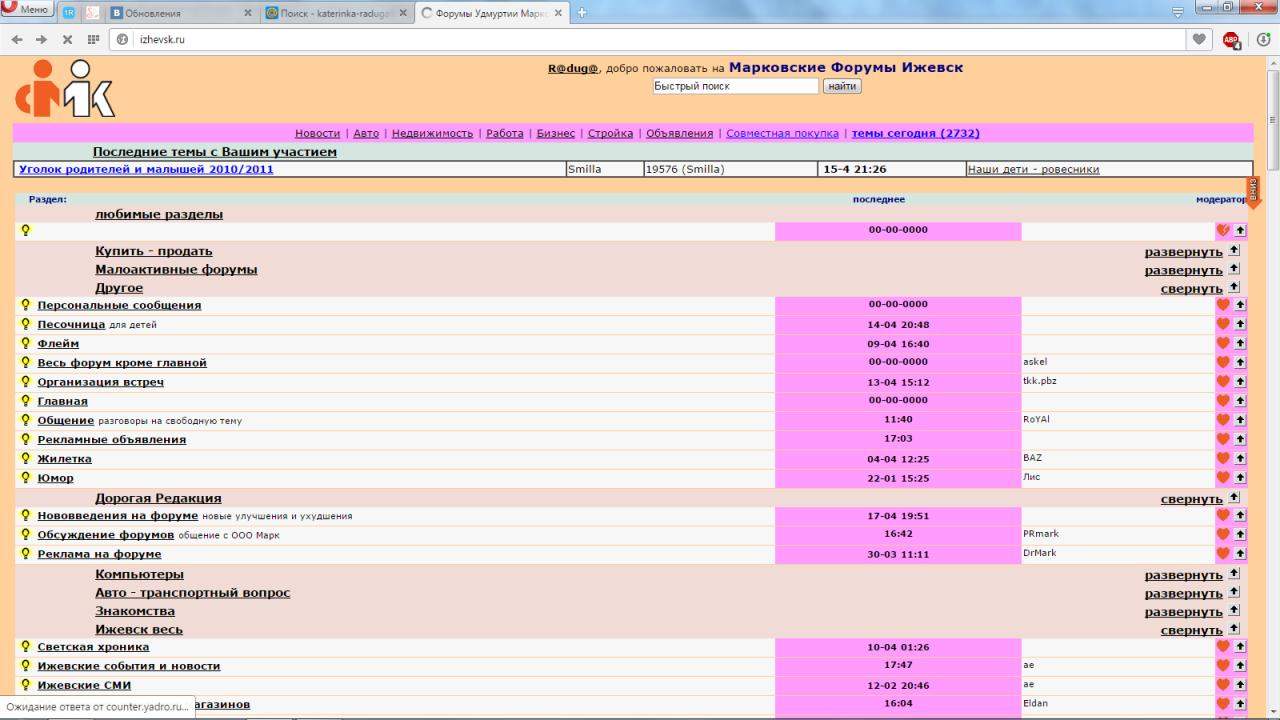Expand the Купить - продать section
Screen dimensions: 1280x720
pos(1183,252)
